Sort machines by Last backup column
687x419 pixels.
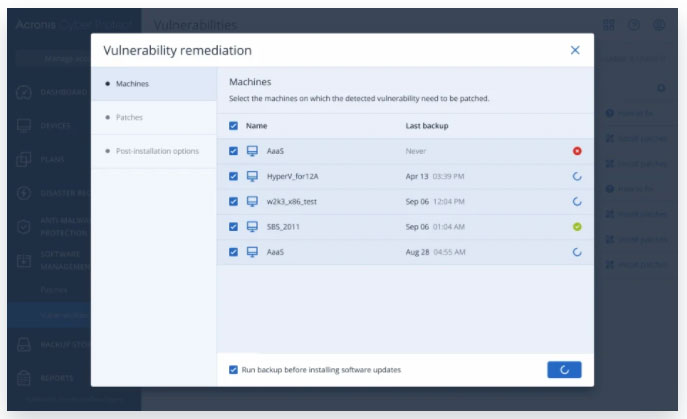pyautogui.click(x=426, y=126)
